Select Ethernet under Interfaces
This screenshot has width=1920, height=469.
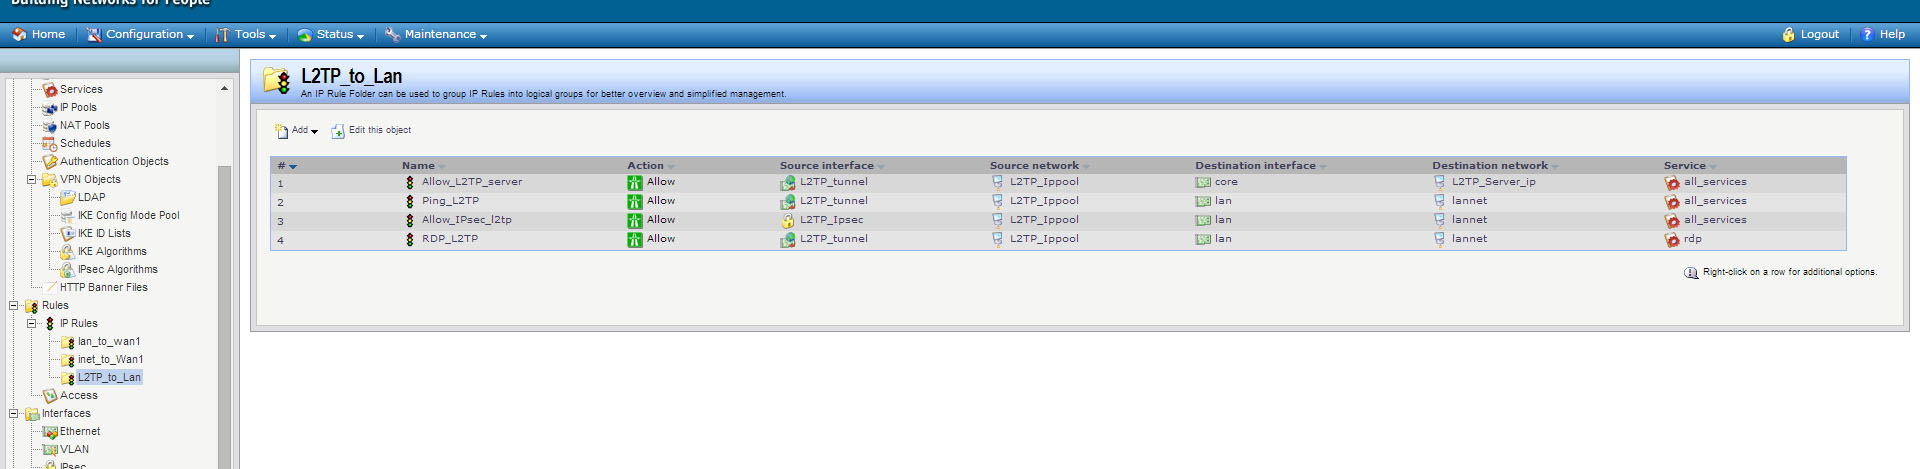click(80, 432)
